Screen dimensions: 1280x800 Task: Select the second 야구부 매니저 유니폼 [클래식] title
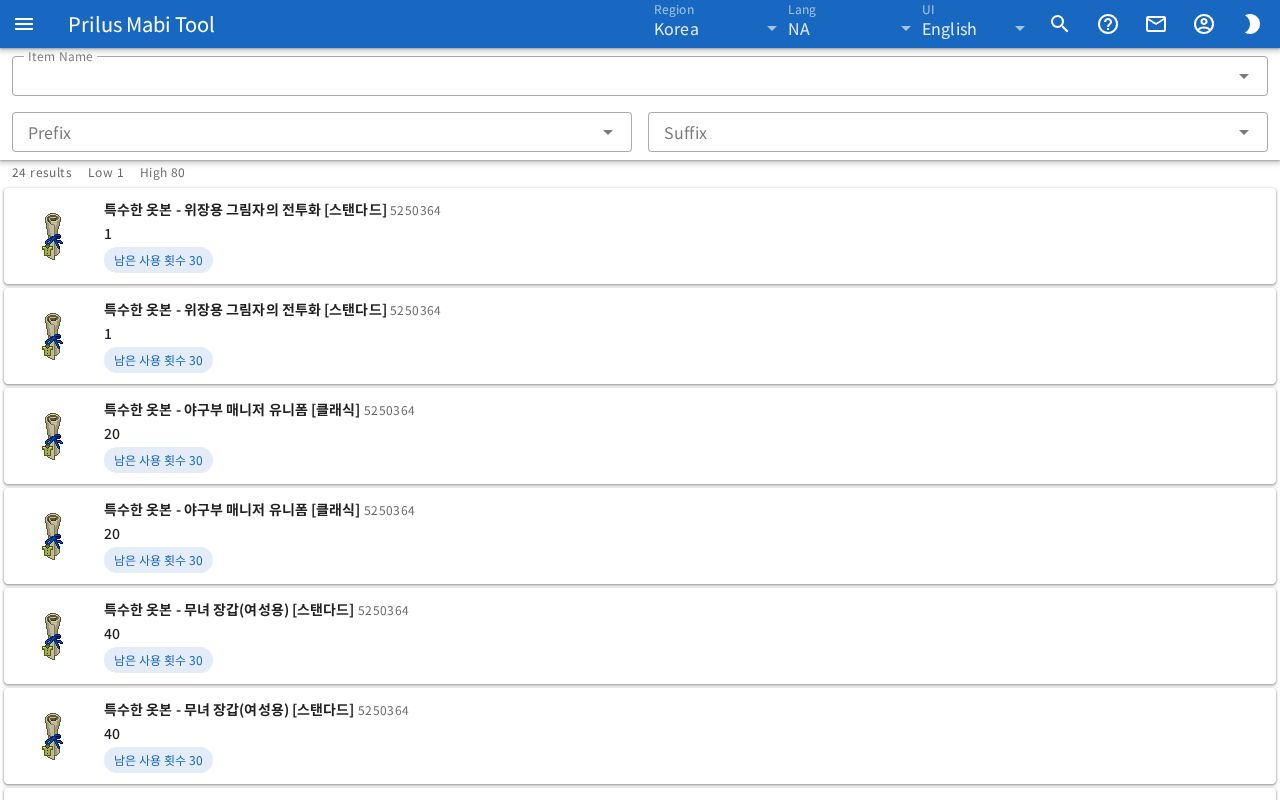[232, 510]
